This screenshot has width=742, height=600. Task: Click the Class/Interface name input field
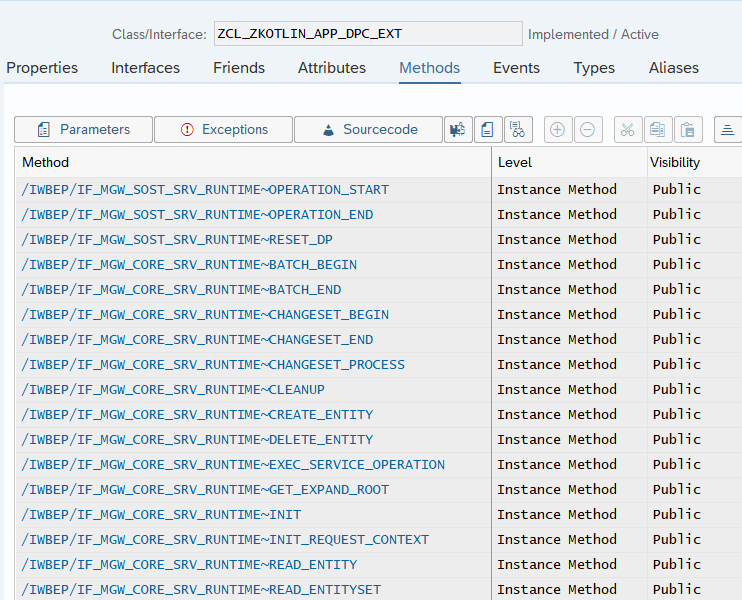(368, 34)
